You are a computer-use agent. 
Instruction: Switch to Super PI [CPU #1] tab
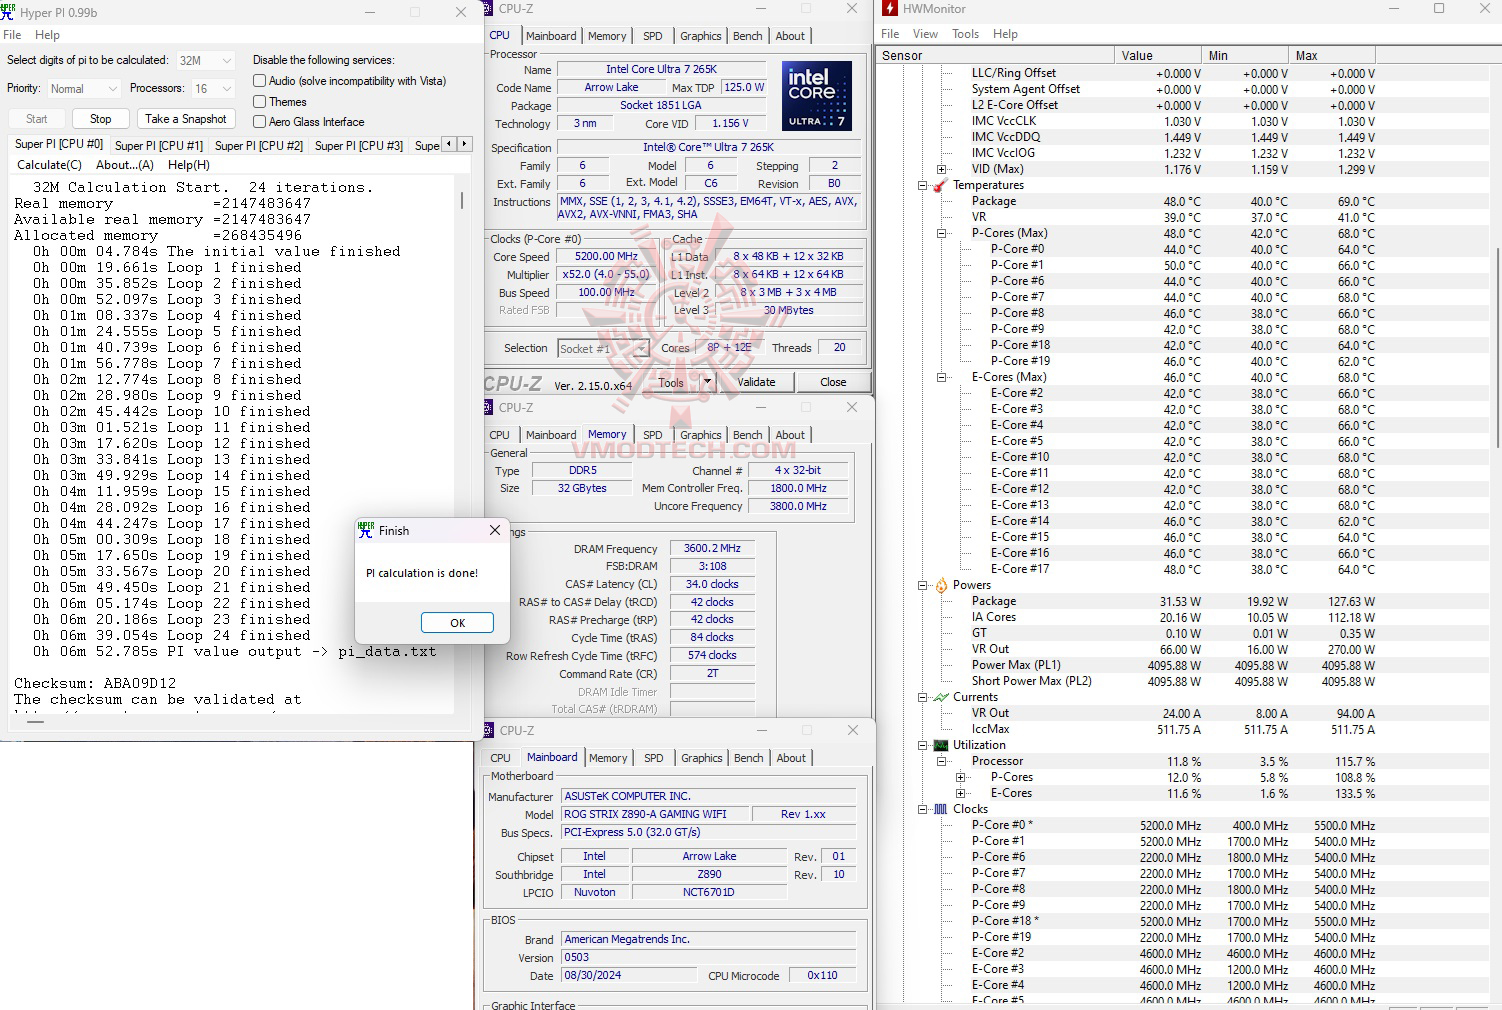pos(159,145)
